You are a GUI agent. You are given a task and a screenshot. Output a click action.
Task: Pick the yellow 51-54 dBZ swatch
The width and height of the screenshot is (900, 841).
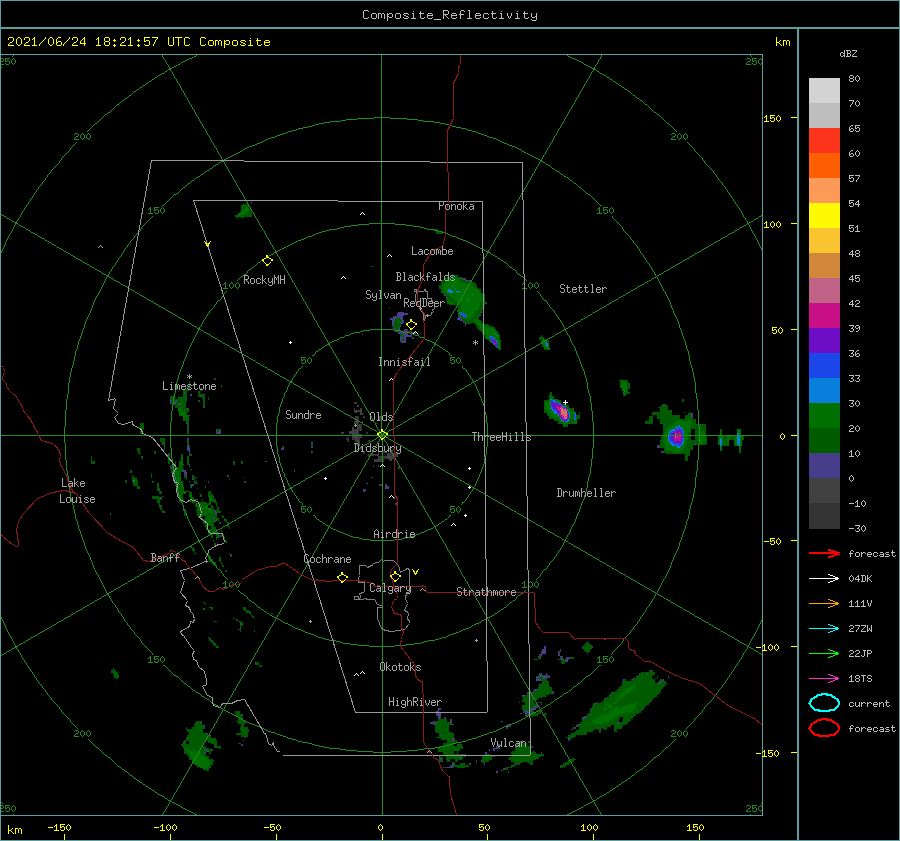pyautogui.click(x=824, y=216)
